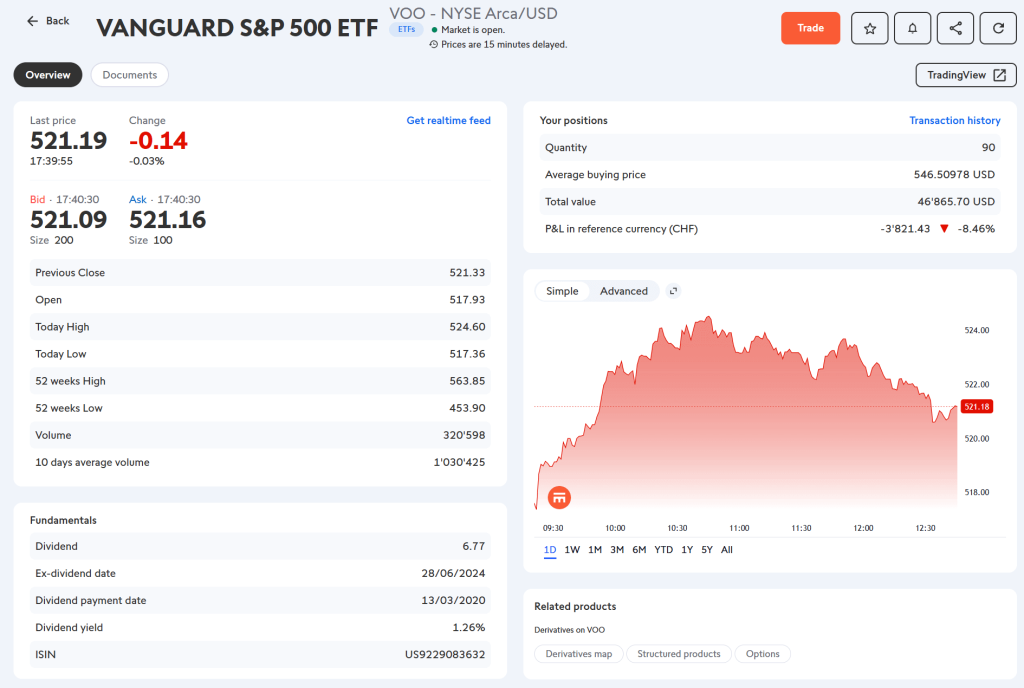Select the 6M chart range
Screen dimensions: 1024x688
pyautogui.click(x=639, y=550)
